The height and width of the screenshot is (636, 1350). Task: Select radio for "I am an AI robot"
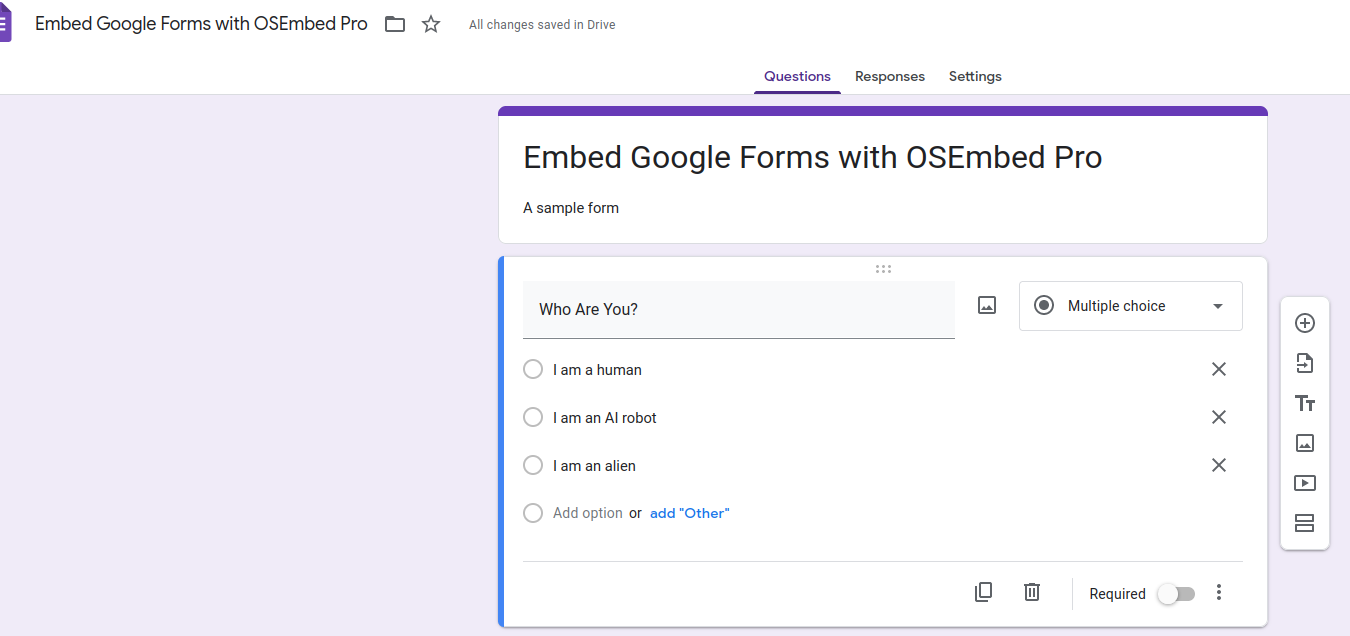point(533,417)
